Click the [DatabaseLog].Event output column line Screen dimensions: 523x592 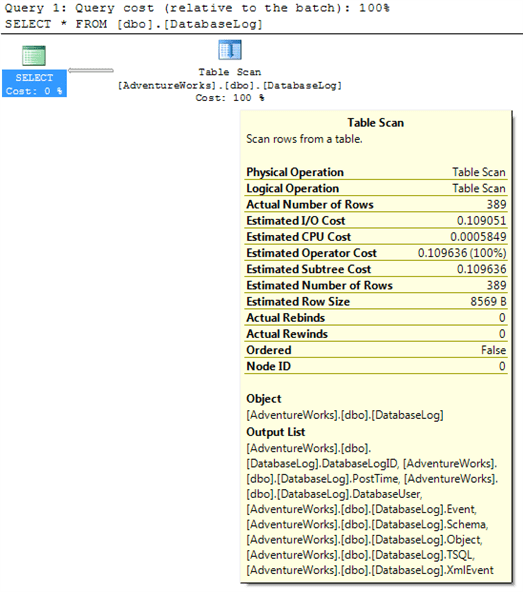pos(361,509)
